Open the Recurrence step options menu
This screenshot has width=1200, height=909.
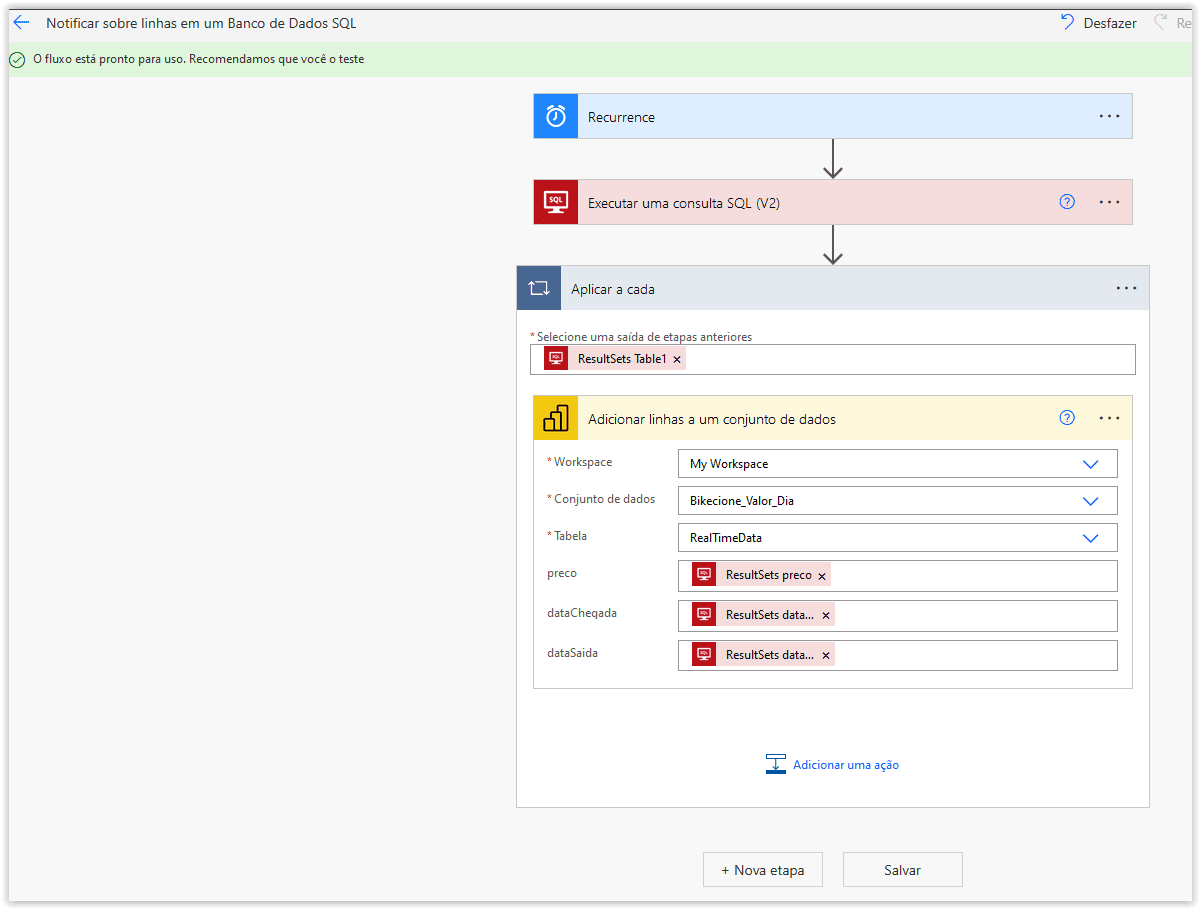(1109, 116)
